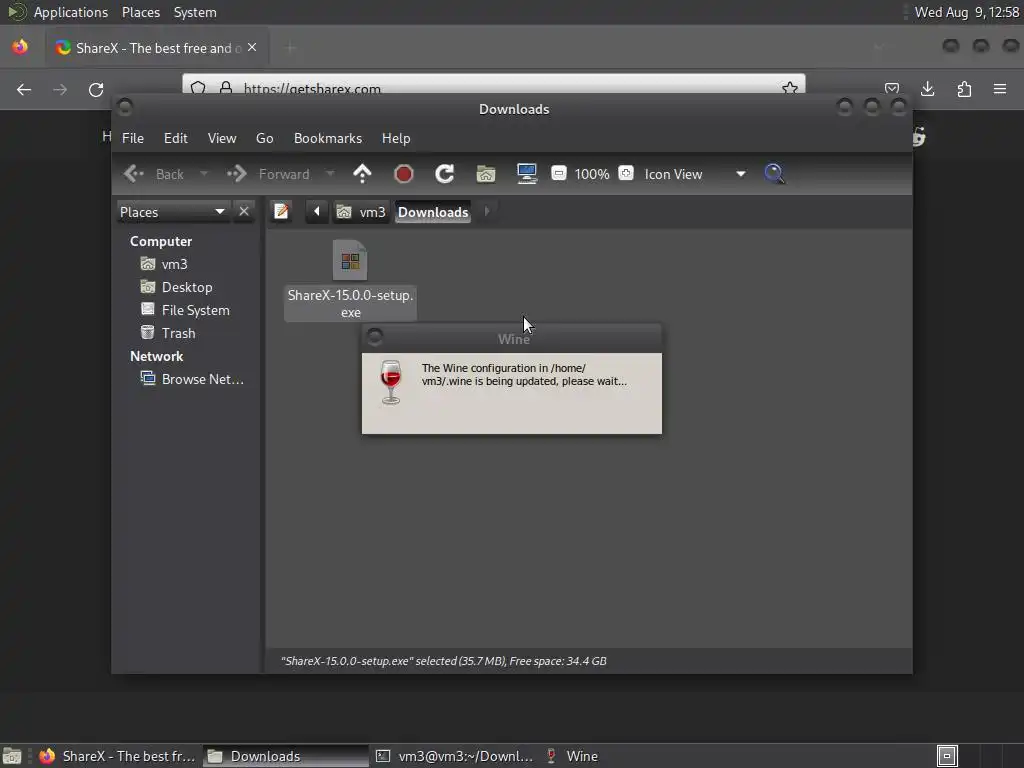Open the View menu
The height and width of the screenshot is (768, 1024).
point(222,138)
